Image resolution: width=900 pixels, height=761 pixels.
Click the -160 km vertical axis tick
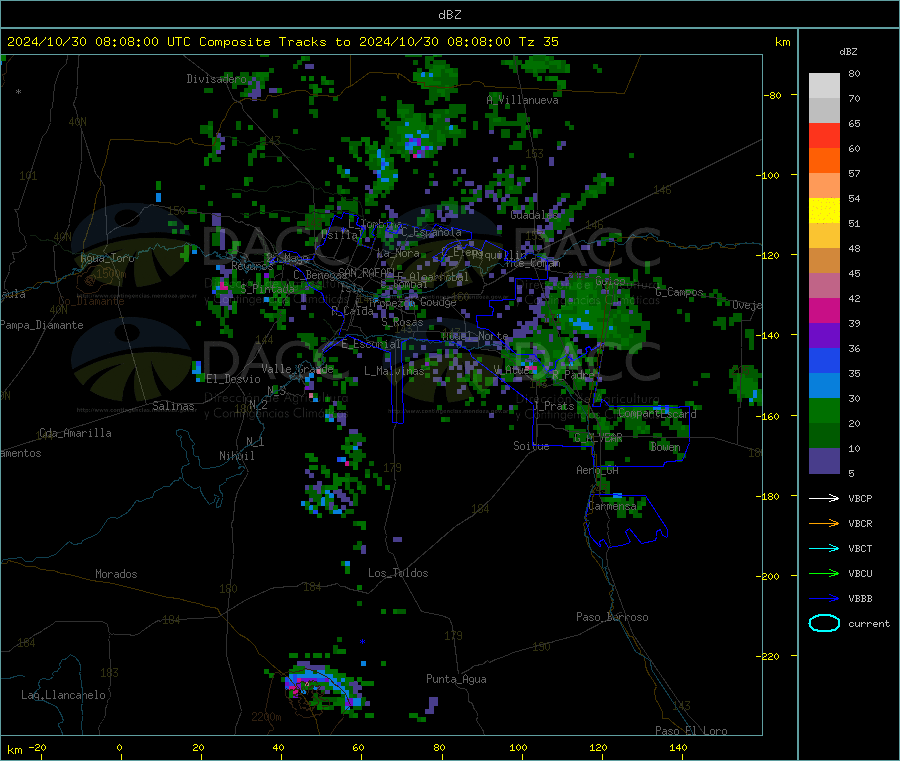click(770, 416)
